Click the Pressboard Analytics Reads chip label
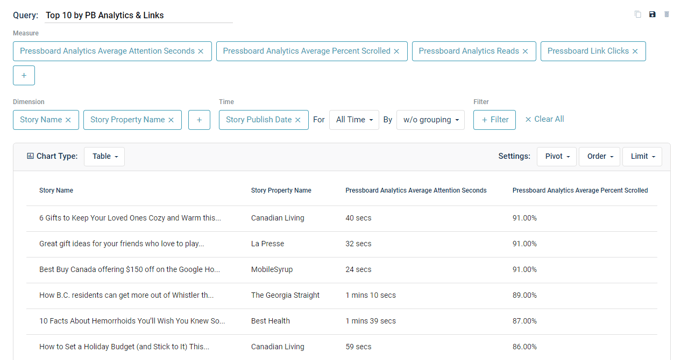 469,51
